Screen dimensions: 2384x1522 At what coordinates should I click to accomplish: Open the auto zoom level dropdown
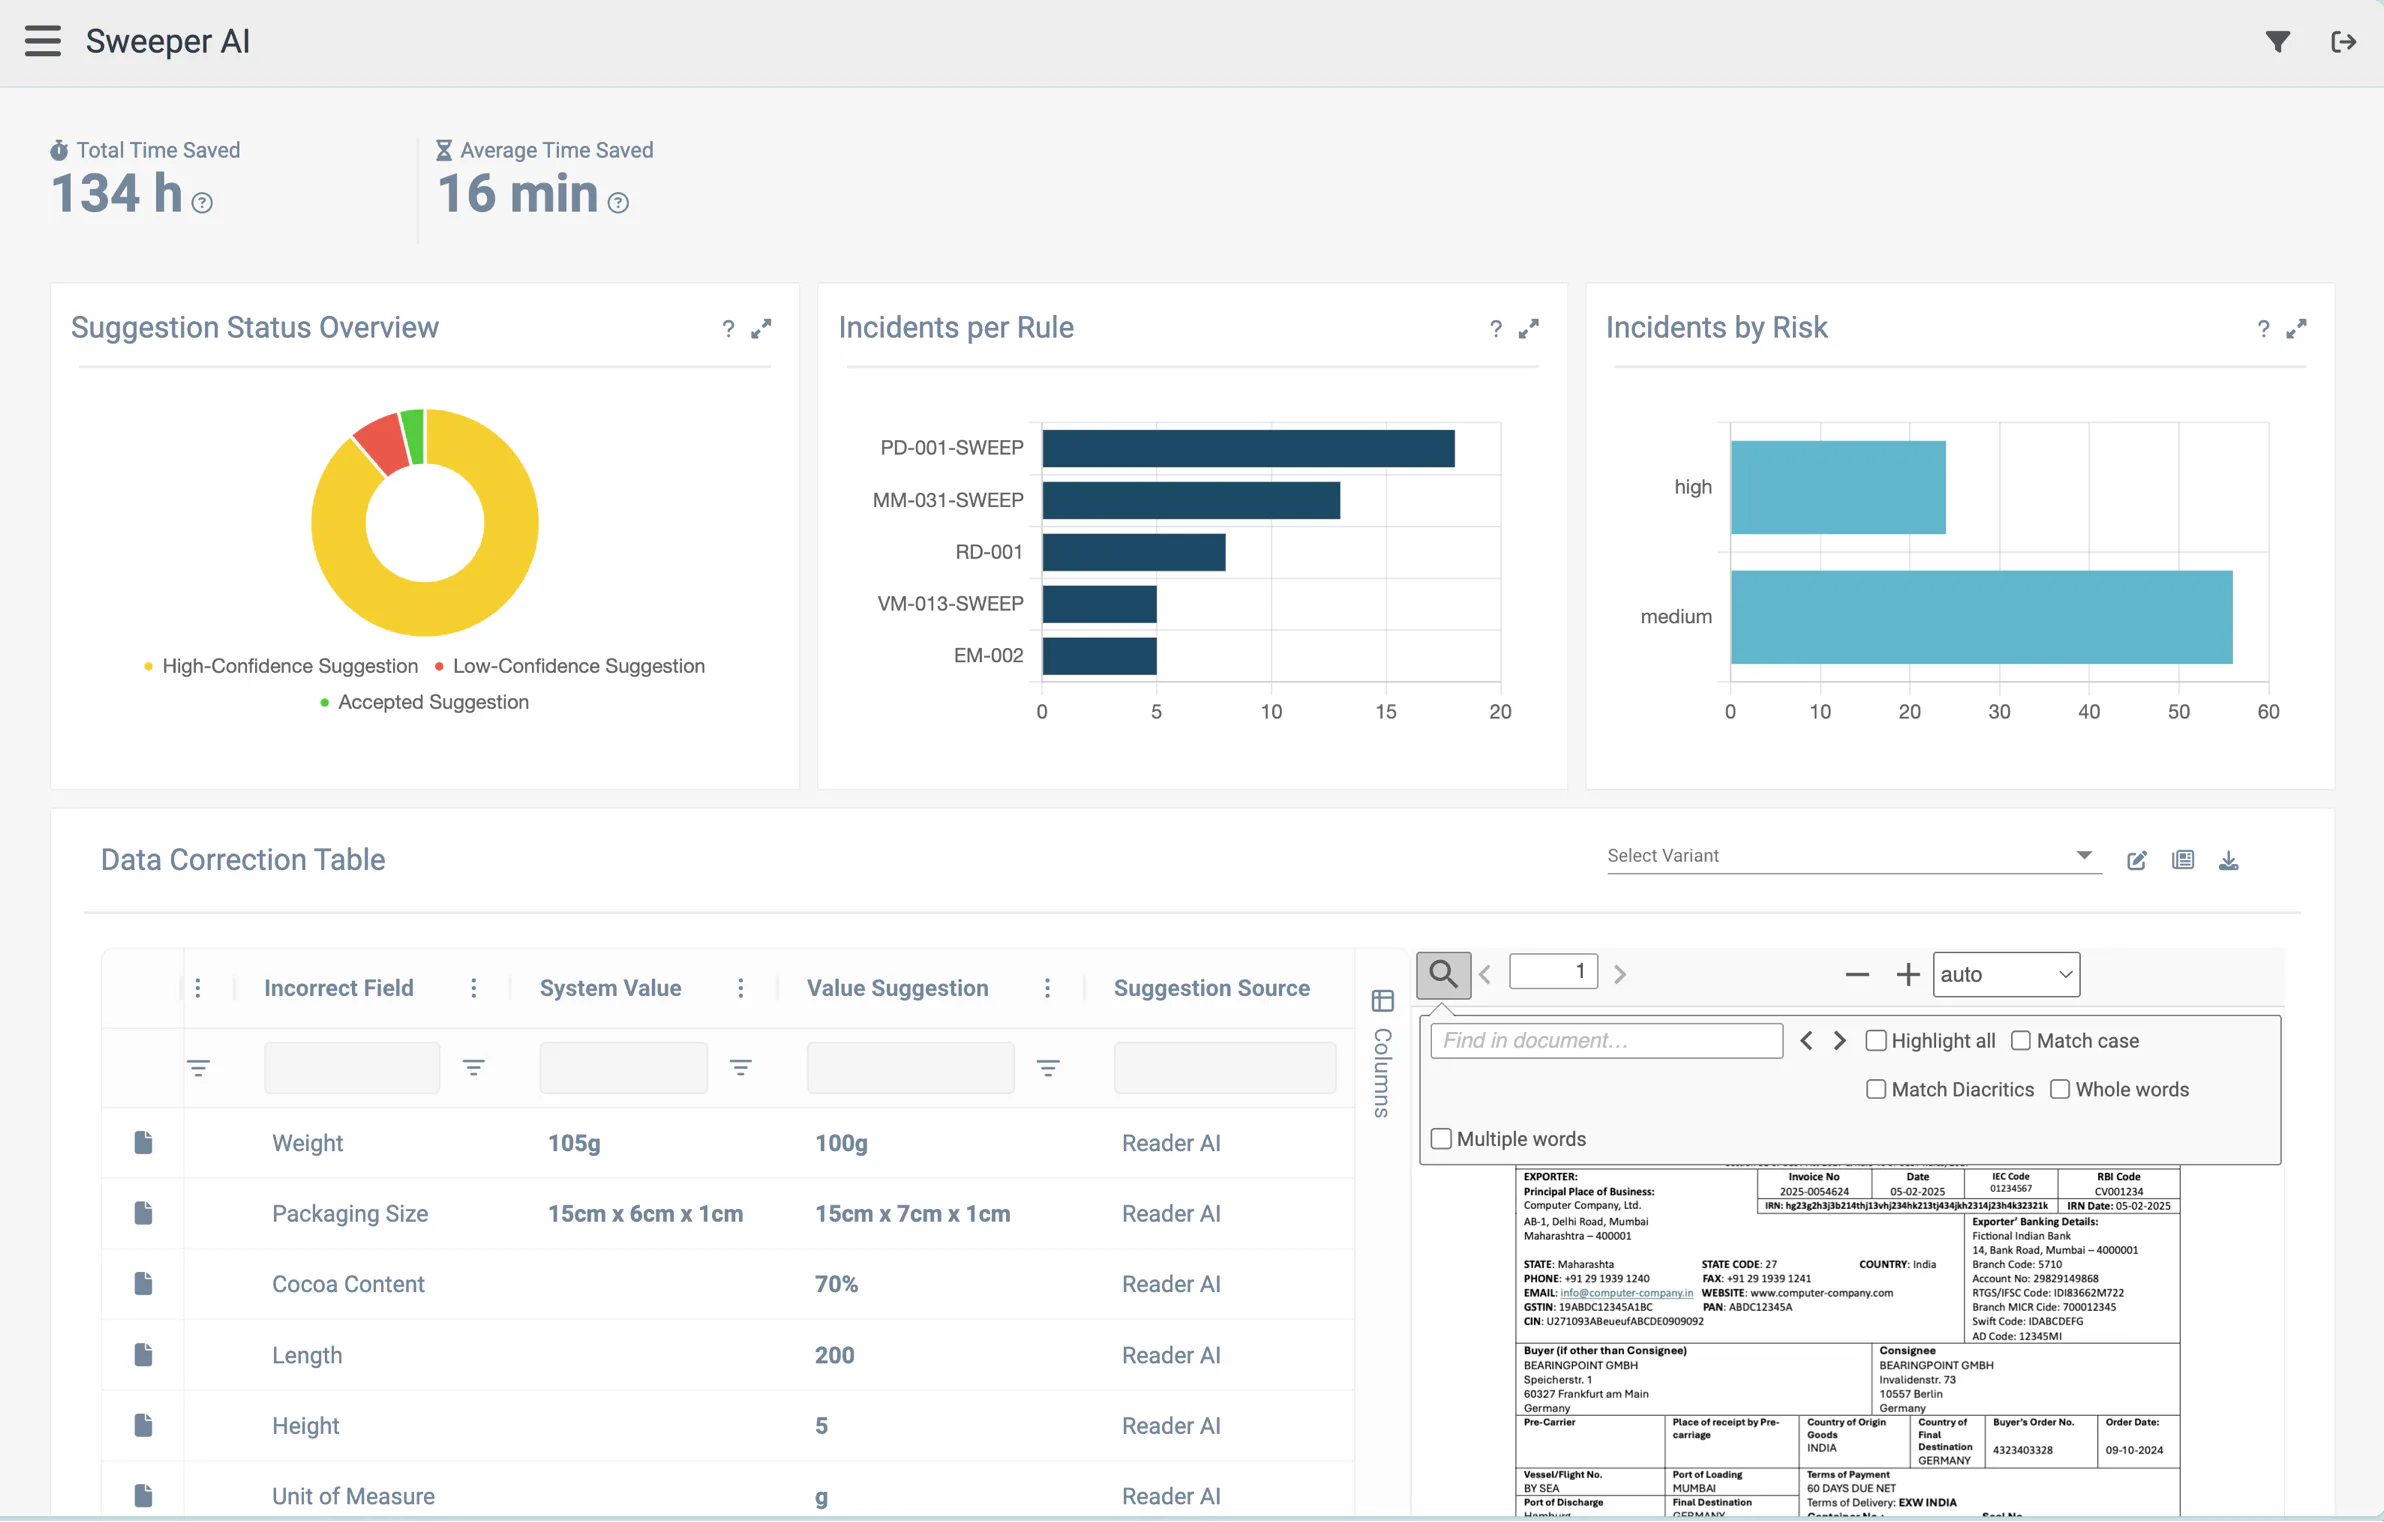2006,974
